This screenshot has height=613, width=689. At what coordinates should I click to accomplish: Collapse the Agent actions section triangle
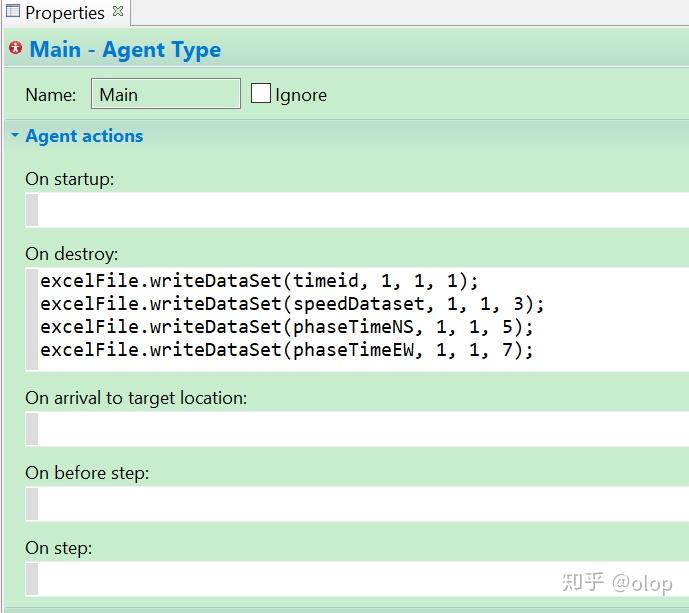click(x=15, y=136)
